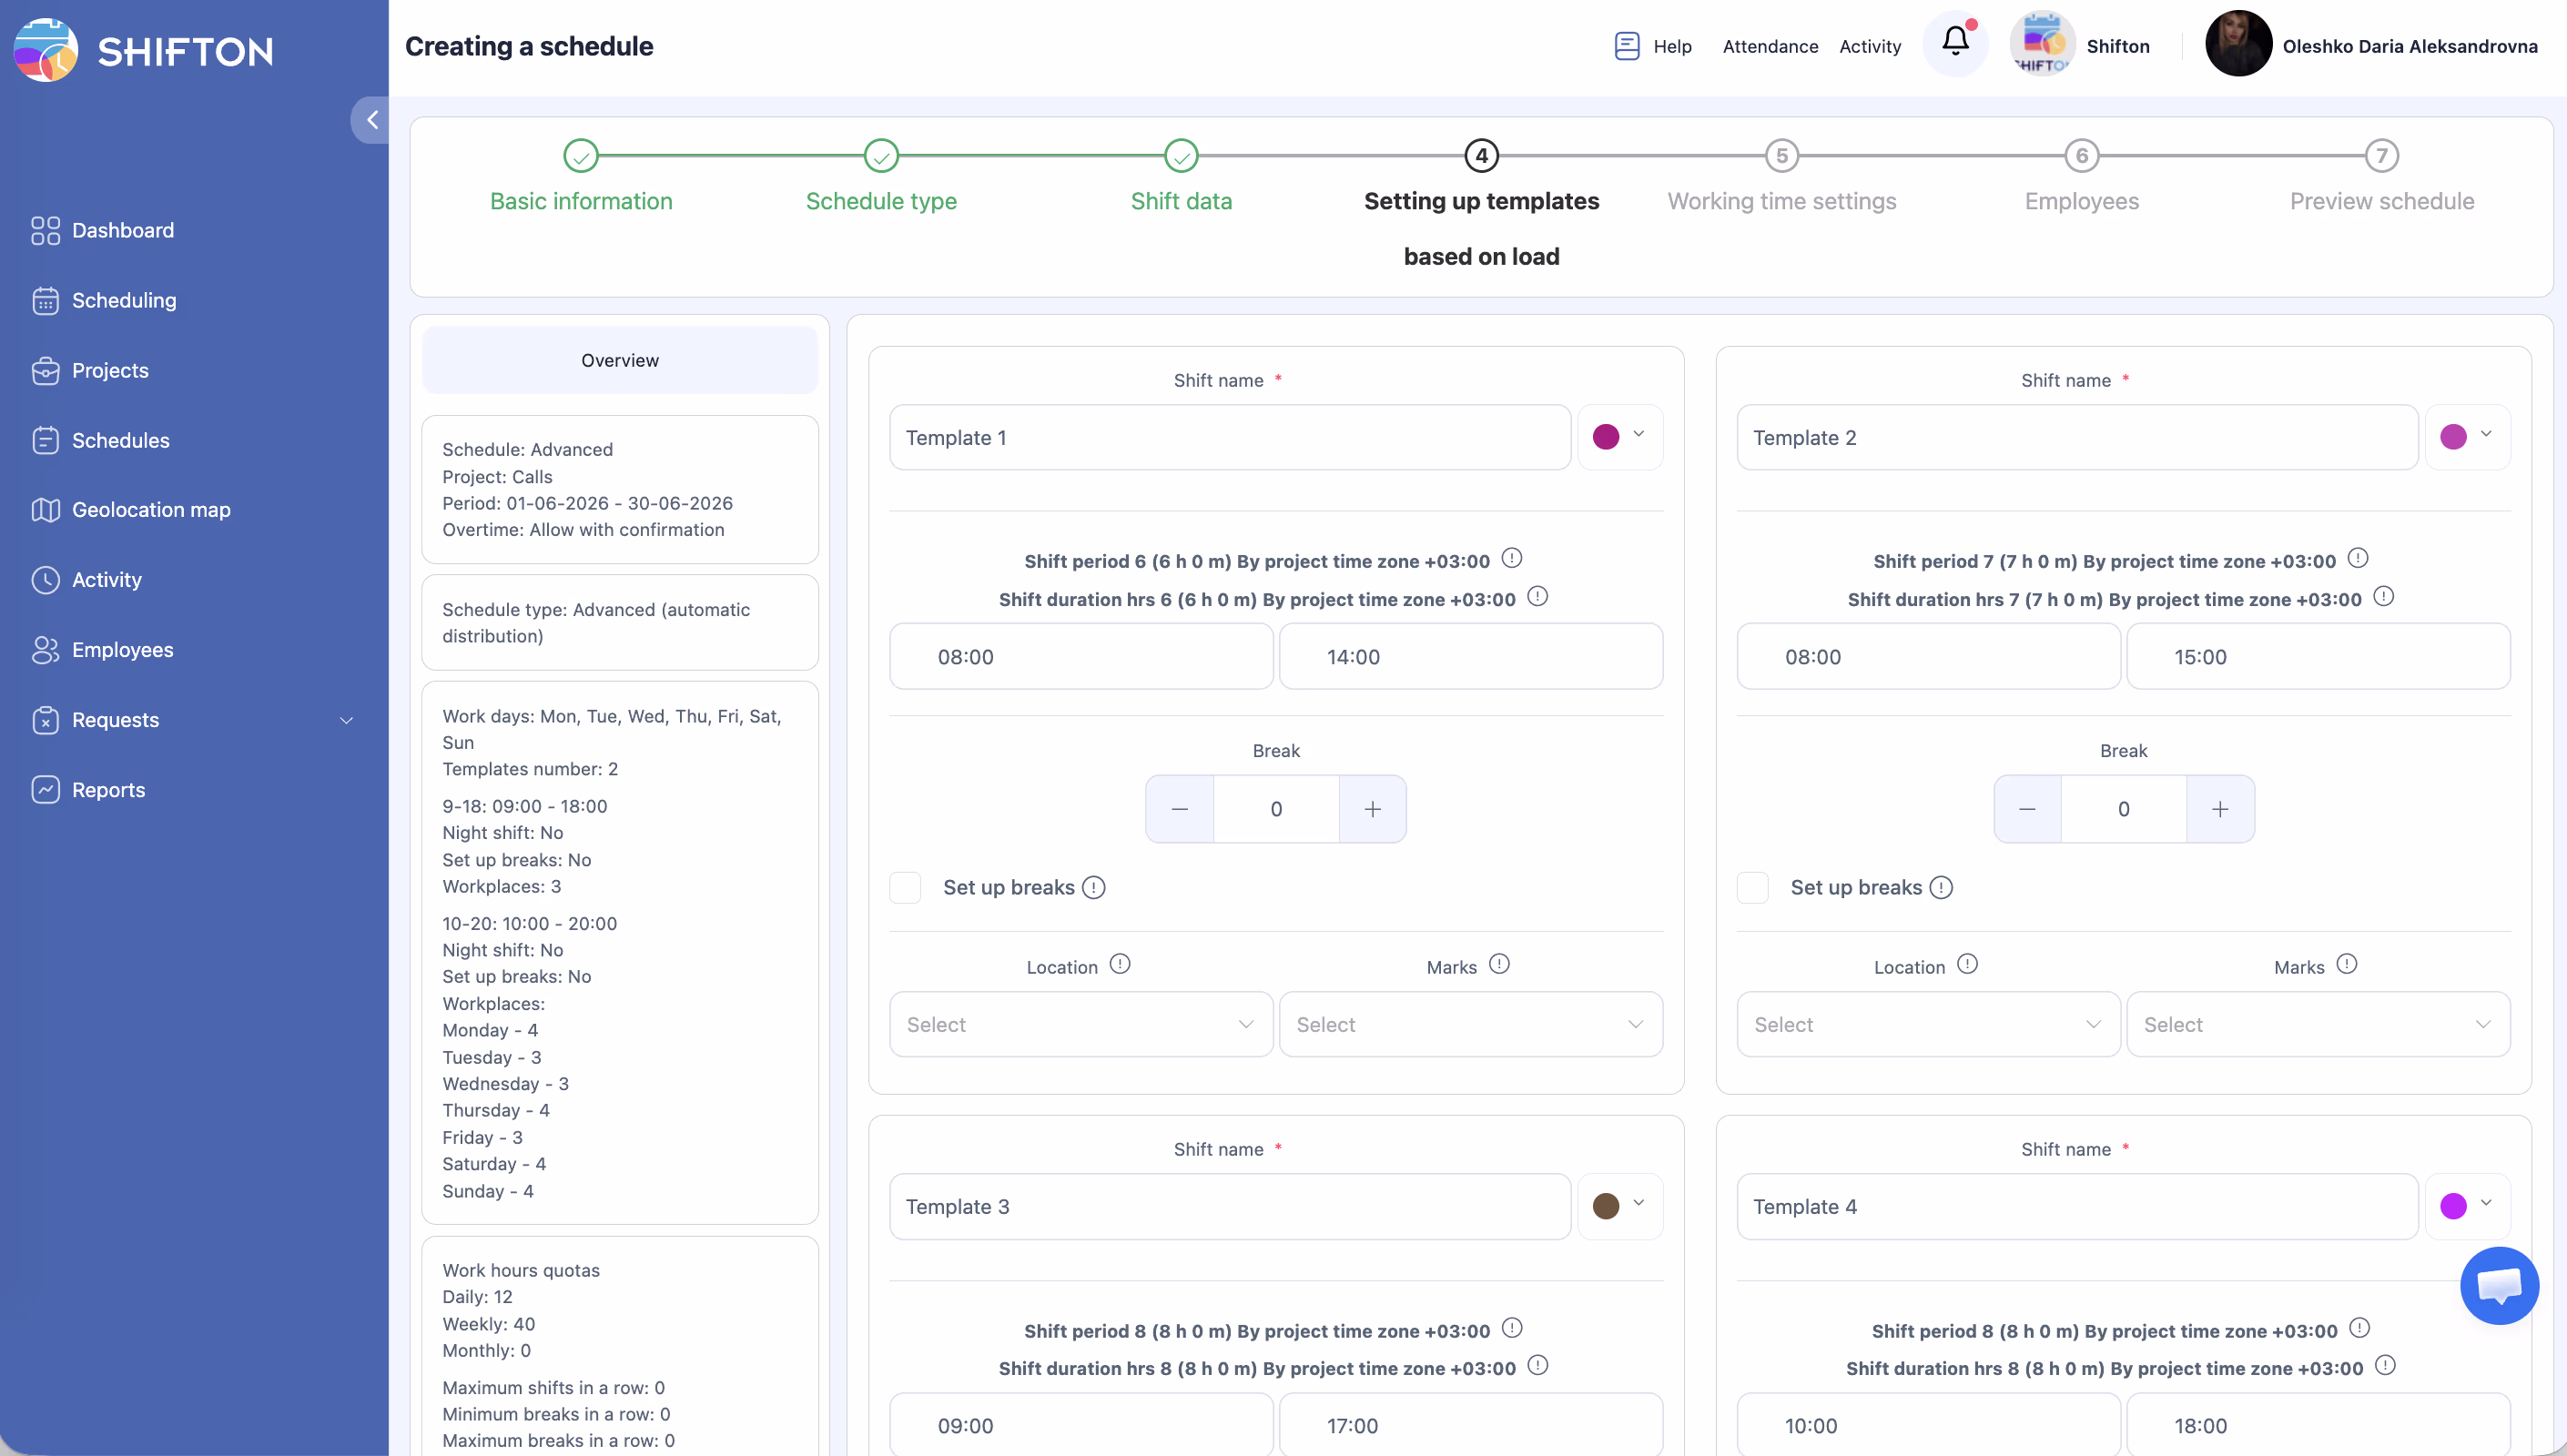The height and width of the screenshot is (1456, 2567).
Task: Go to Shift data step
Action: [x=1180, y=156]
